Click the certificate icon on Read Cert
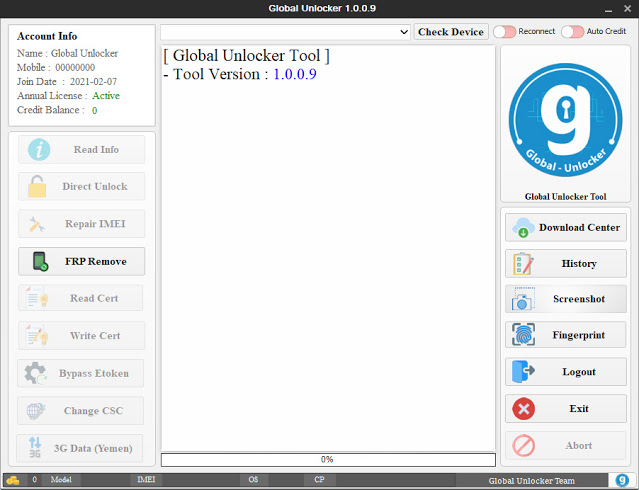 [x=37, y=297]
